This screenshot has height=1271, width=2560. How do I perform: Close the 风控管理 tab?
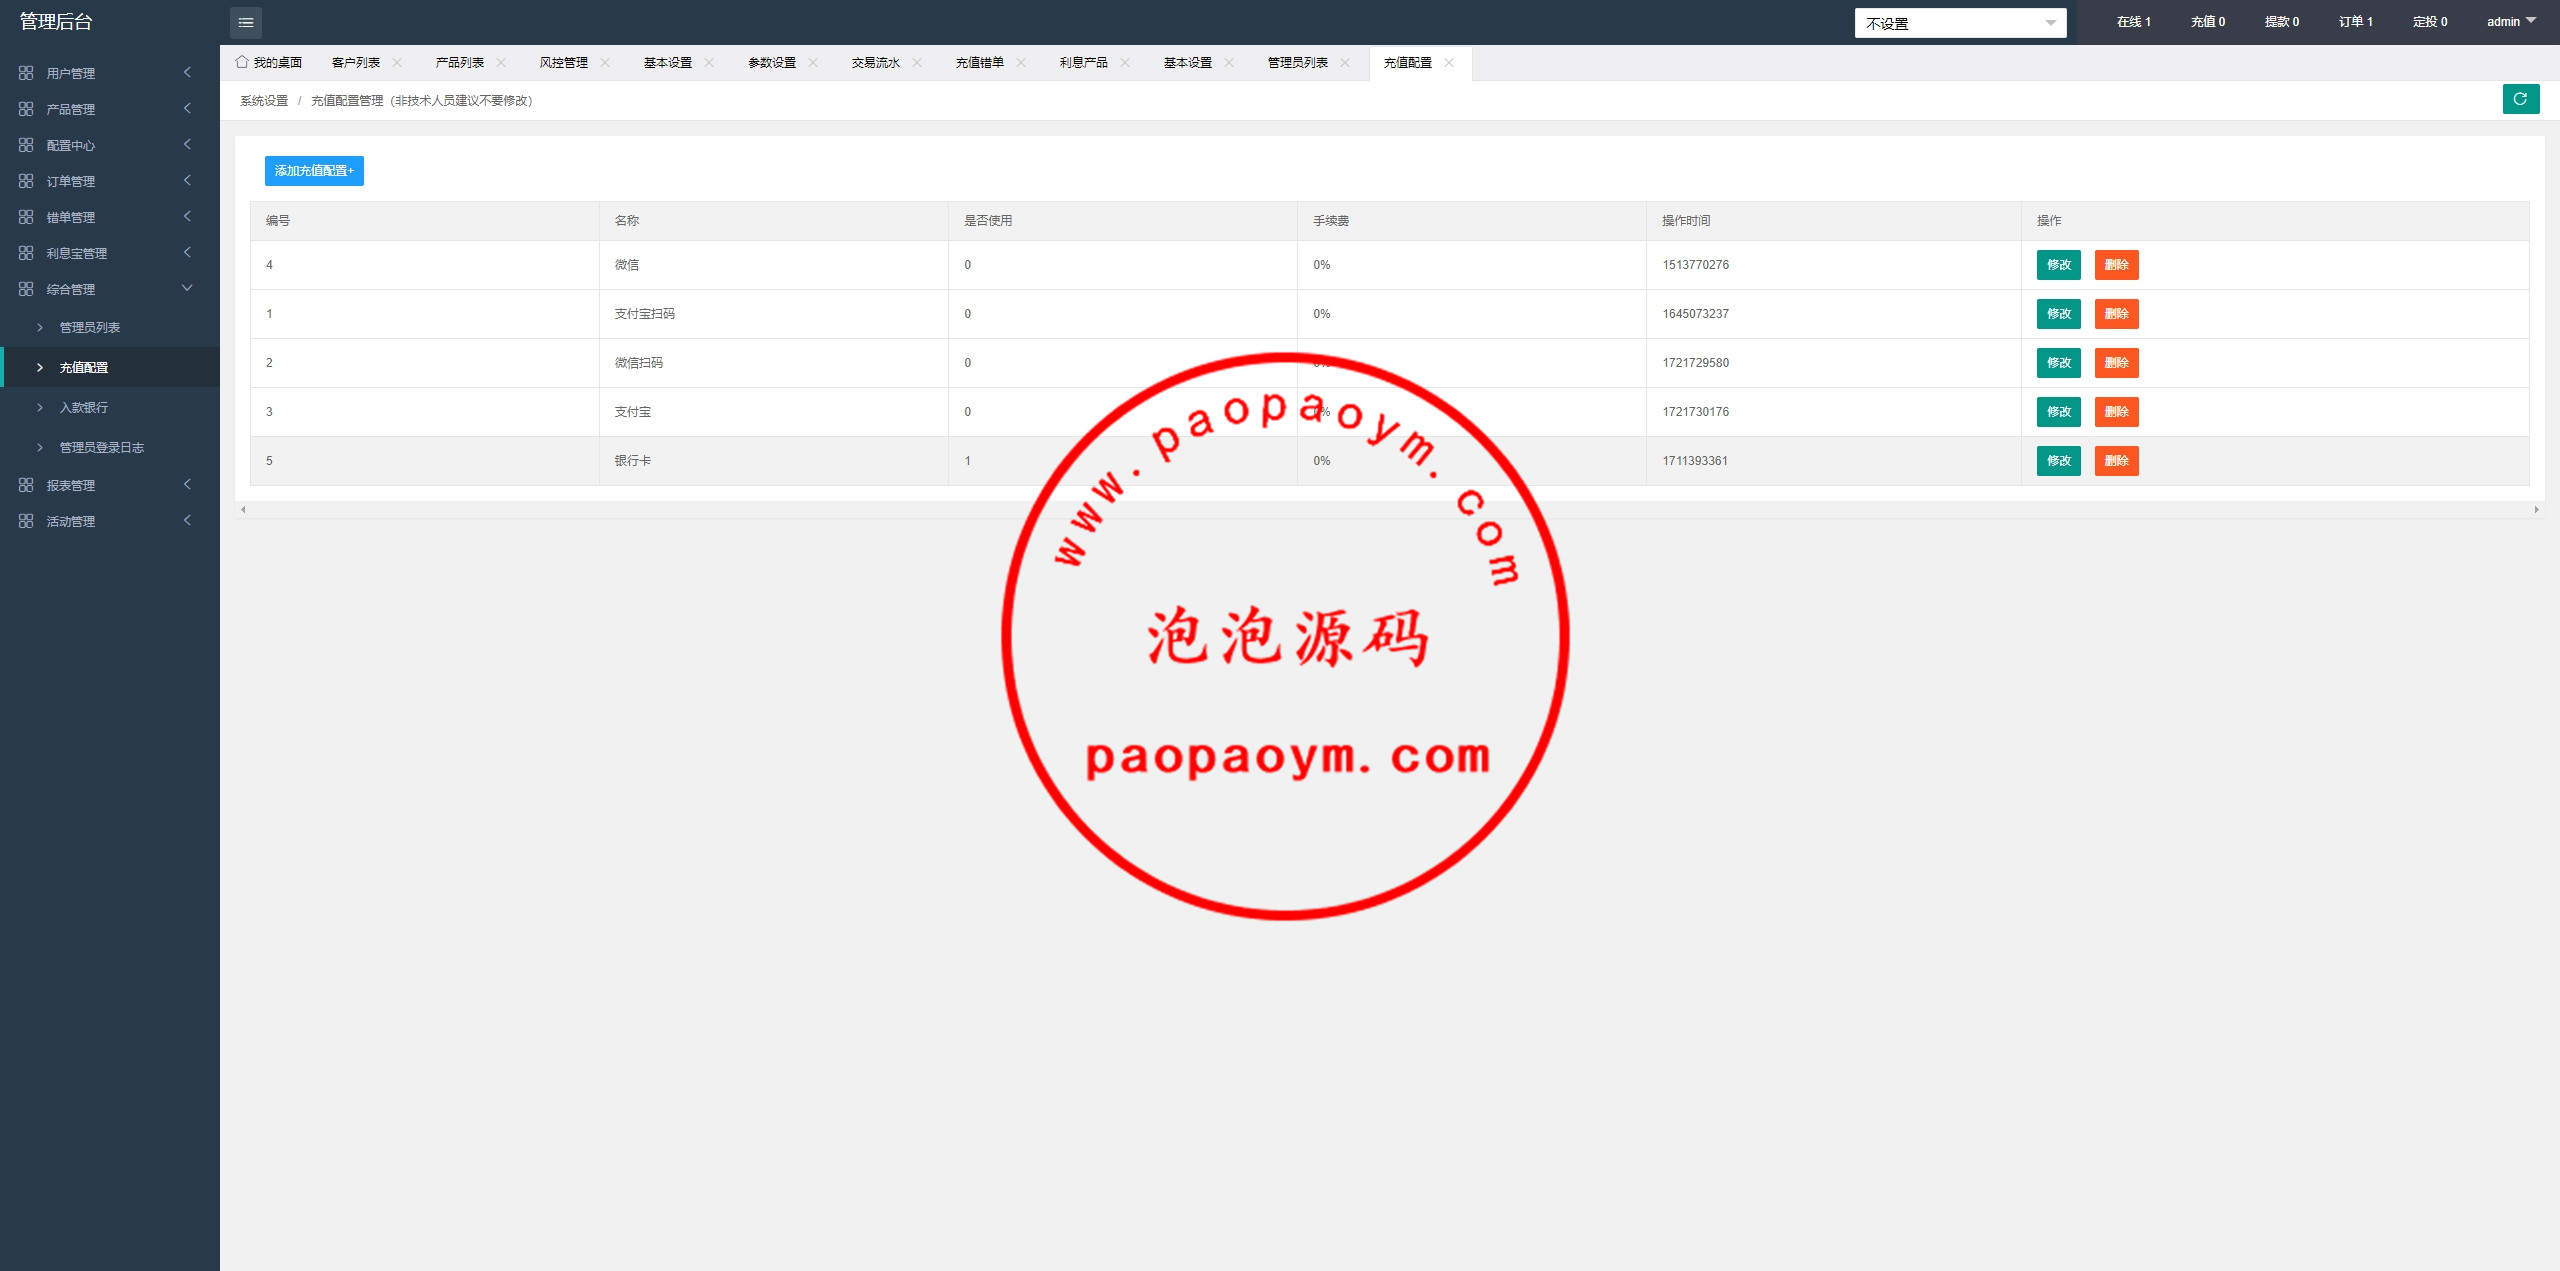[605, 62]
